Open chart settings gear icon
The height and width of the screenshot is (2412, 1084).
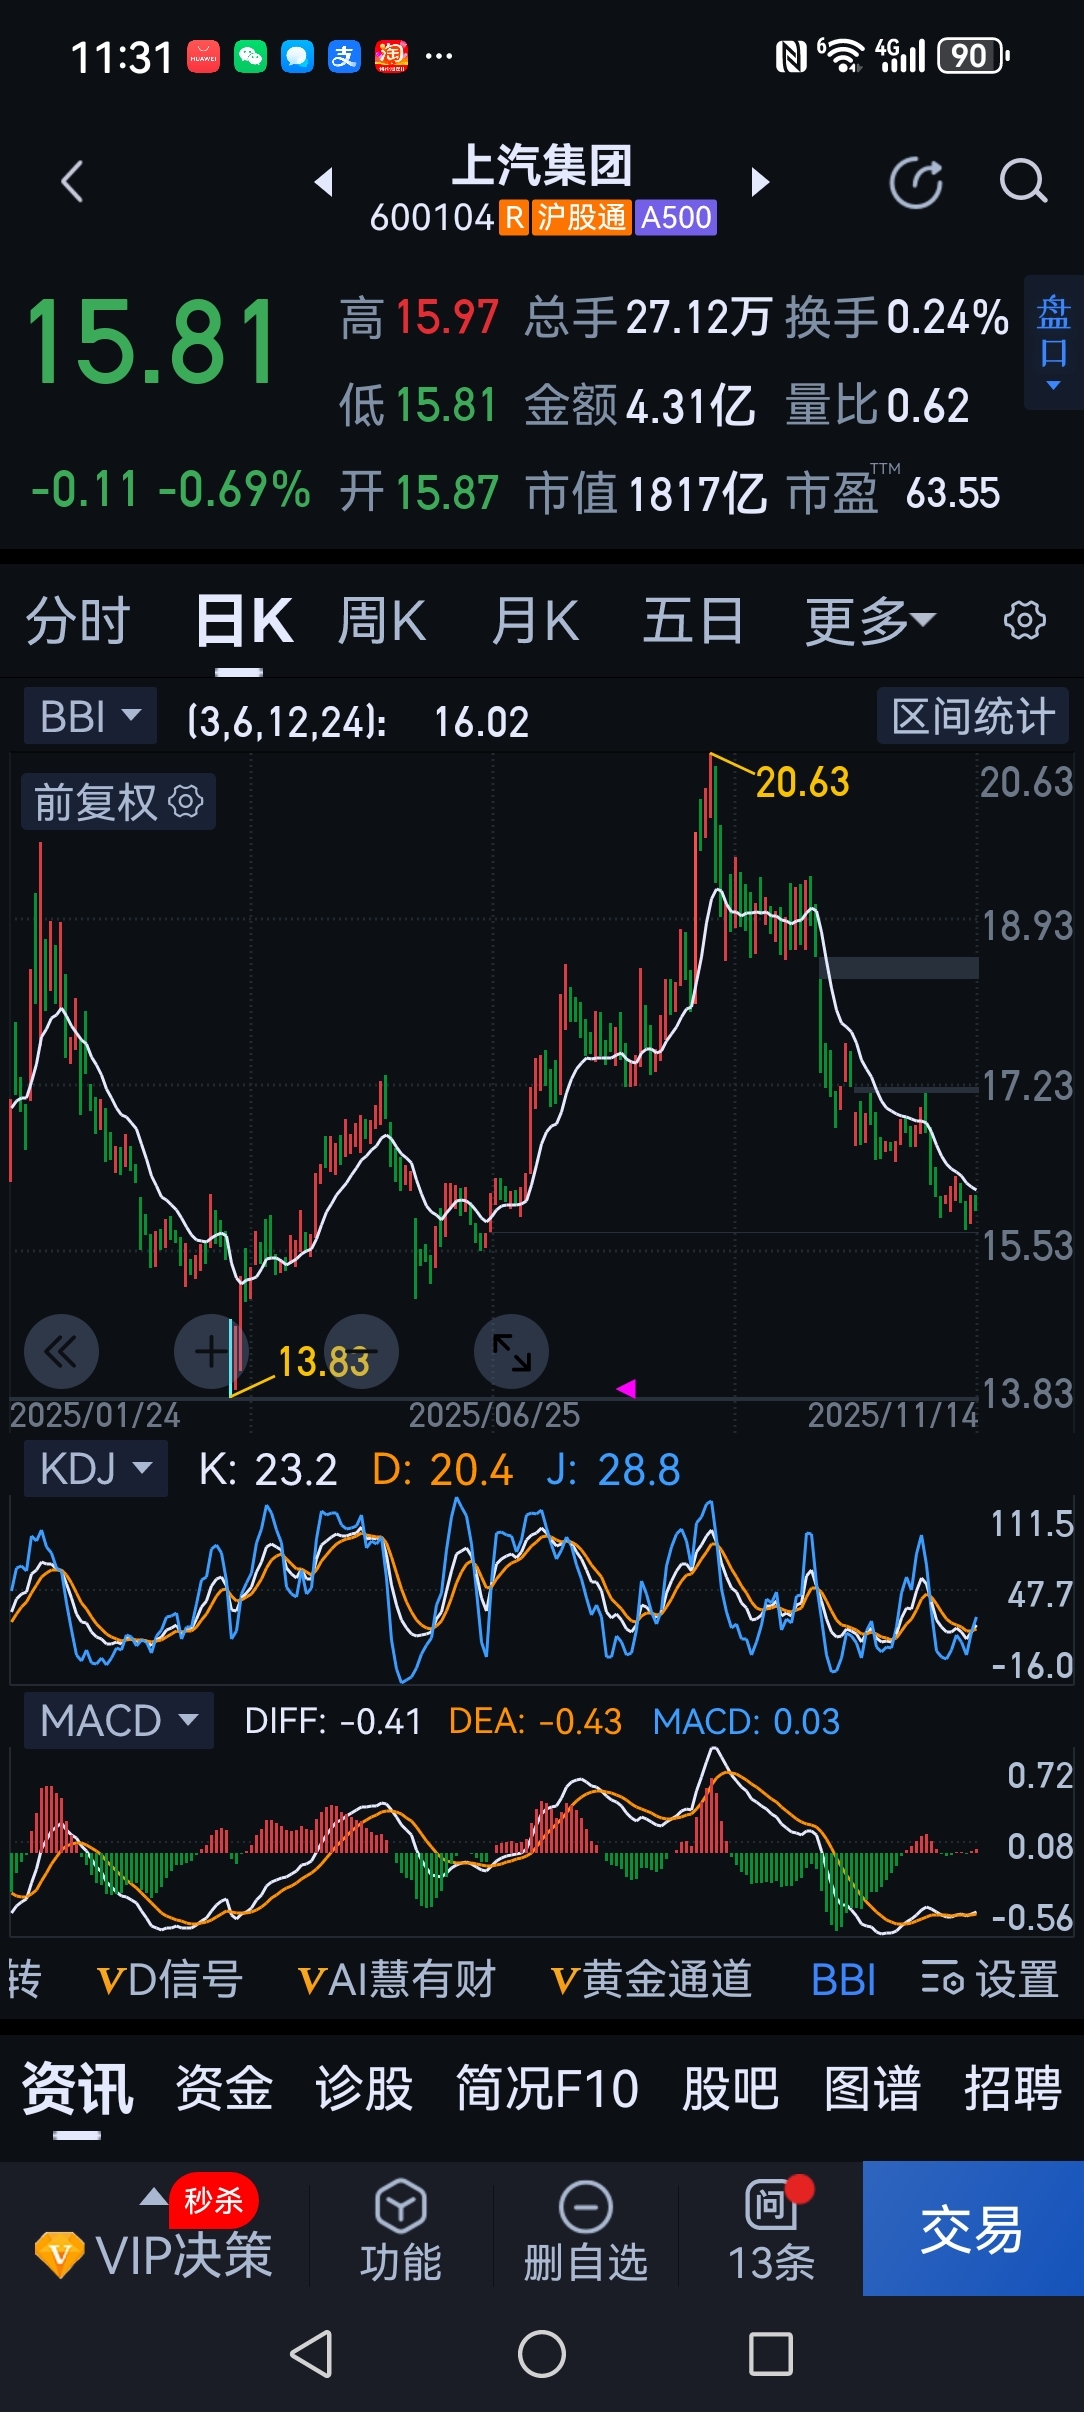(x=1025, y=620)
